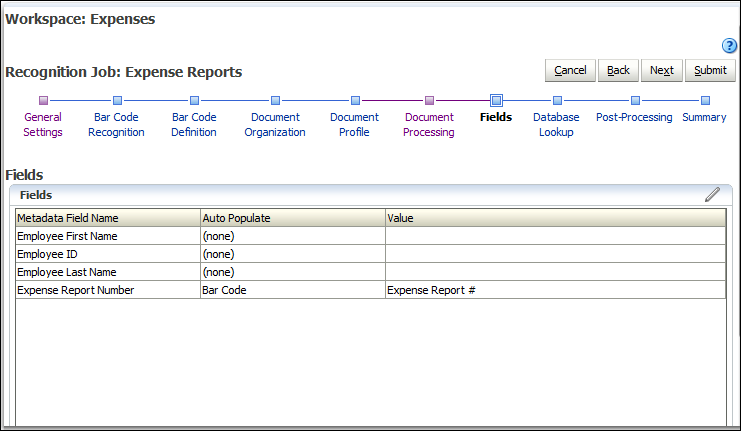Viewport: 741px width, 431px height.
Task: Click the current Fields step marker square
Action: 496,100
